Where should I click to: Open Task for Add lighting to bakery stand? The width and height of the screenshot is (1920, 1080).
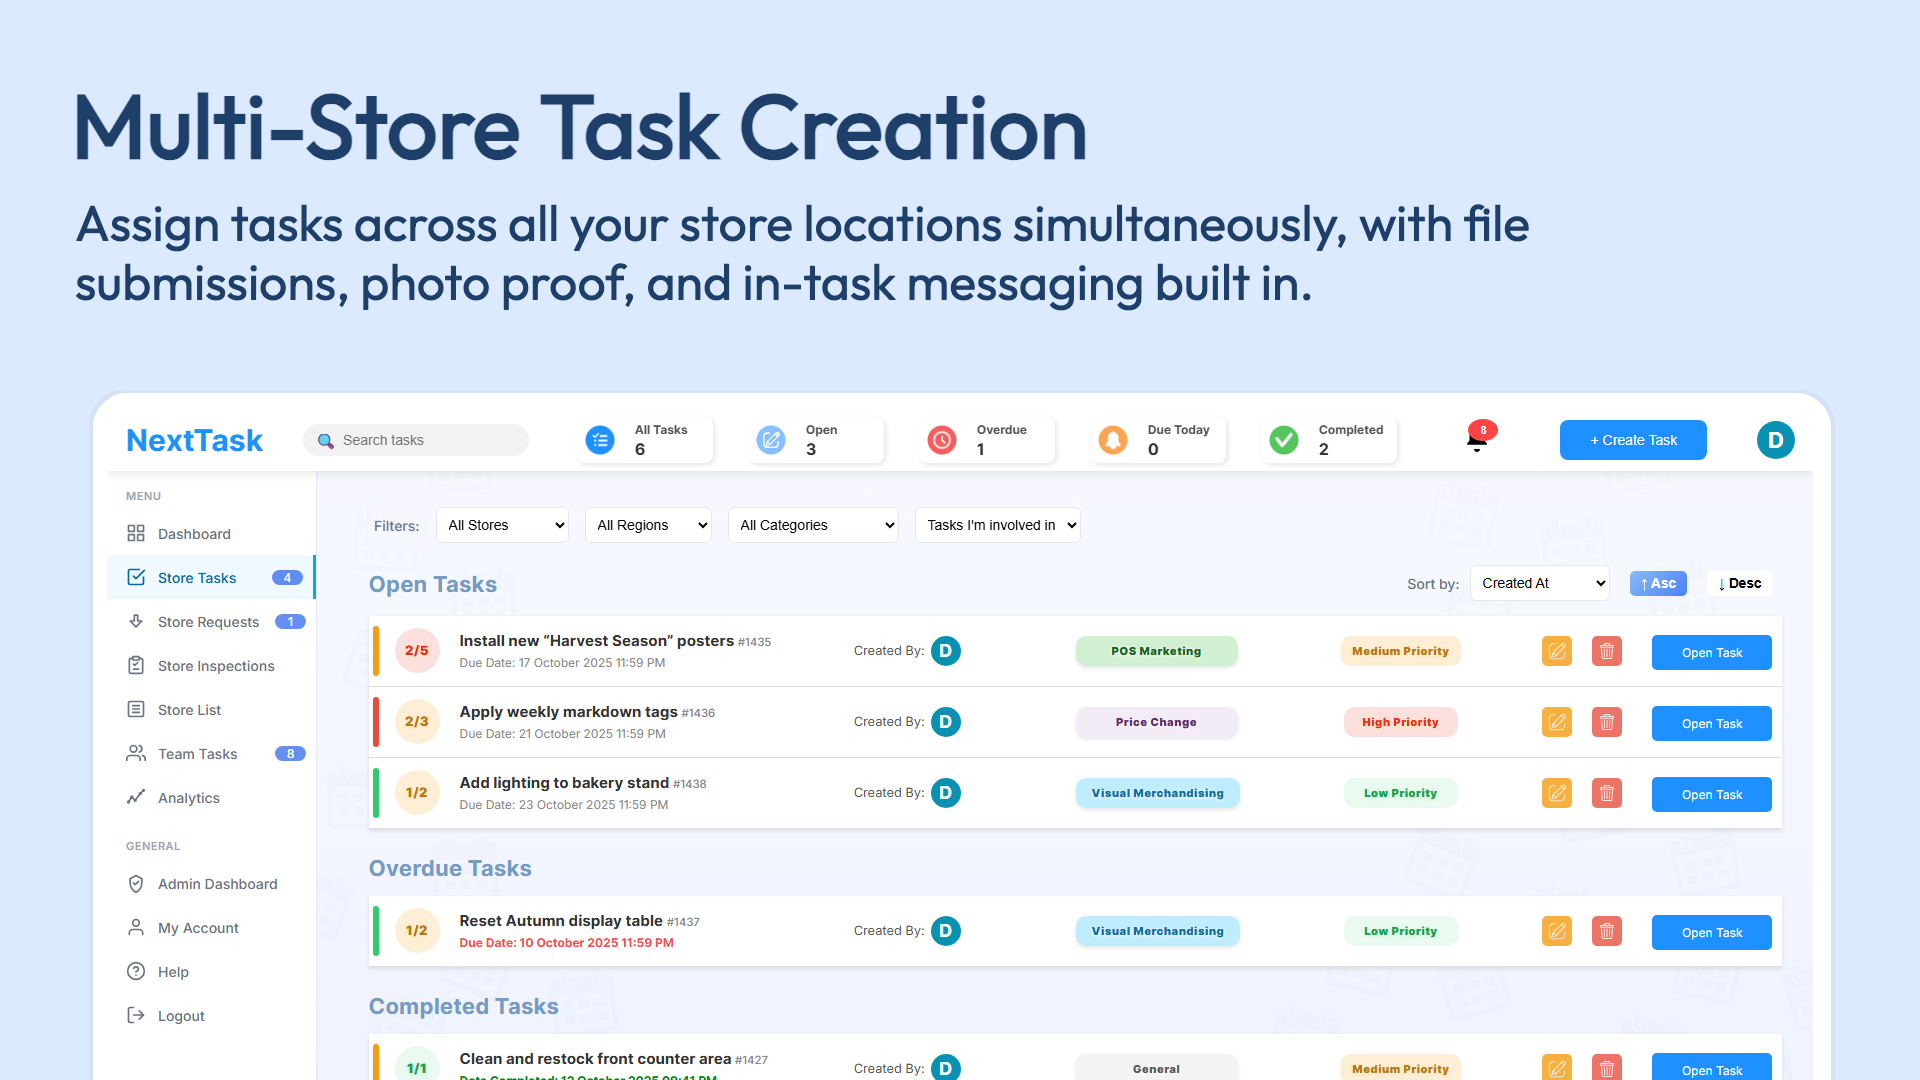(x=1711, y=795)
